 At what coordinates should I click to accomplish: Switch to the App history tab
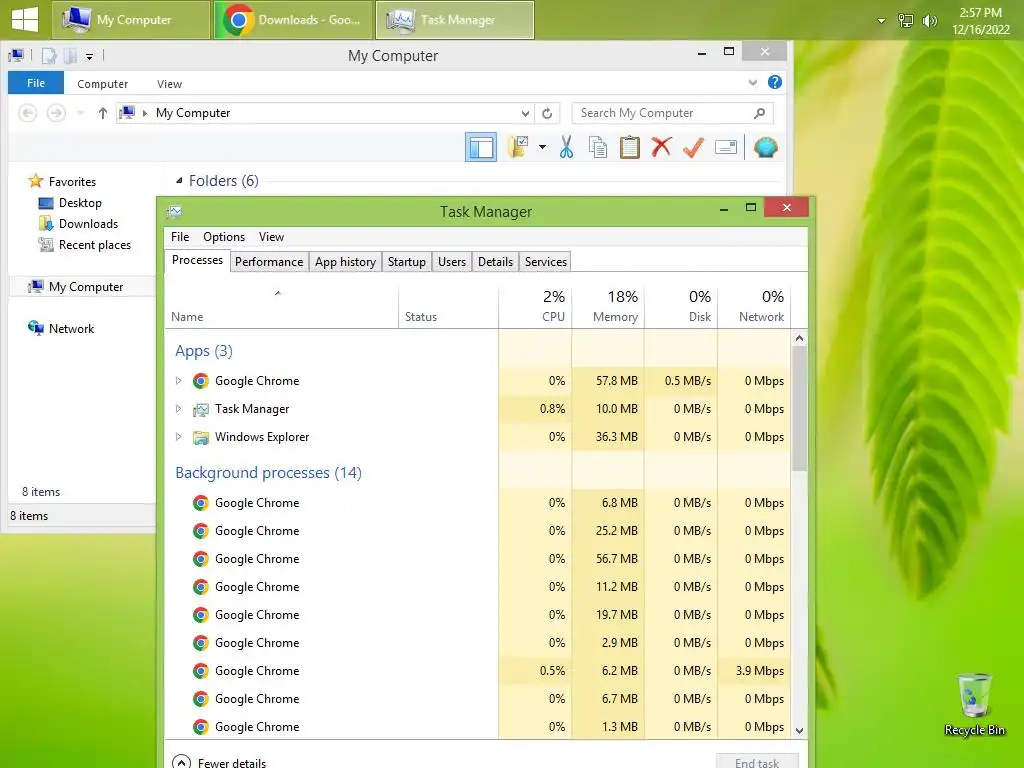(x=345, y=262)
